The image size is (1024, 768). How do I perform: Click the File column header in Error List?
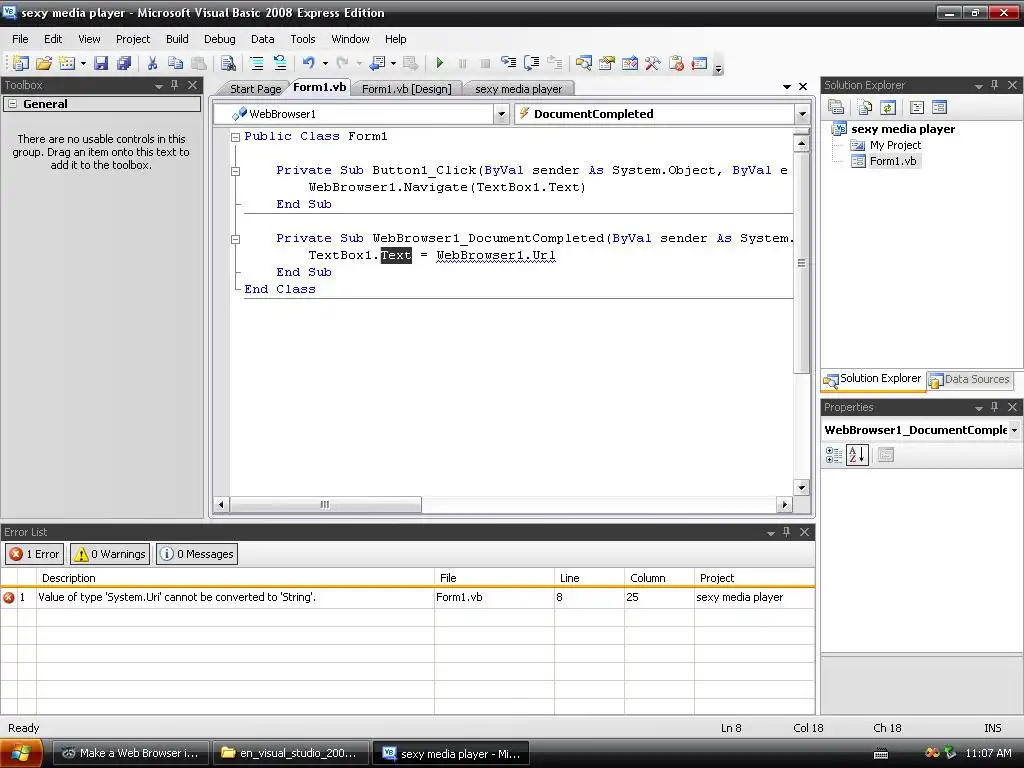tap(494, 578)
